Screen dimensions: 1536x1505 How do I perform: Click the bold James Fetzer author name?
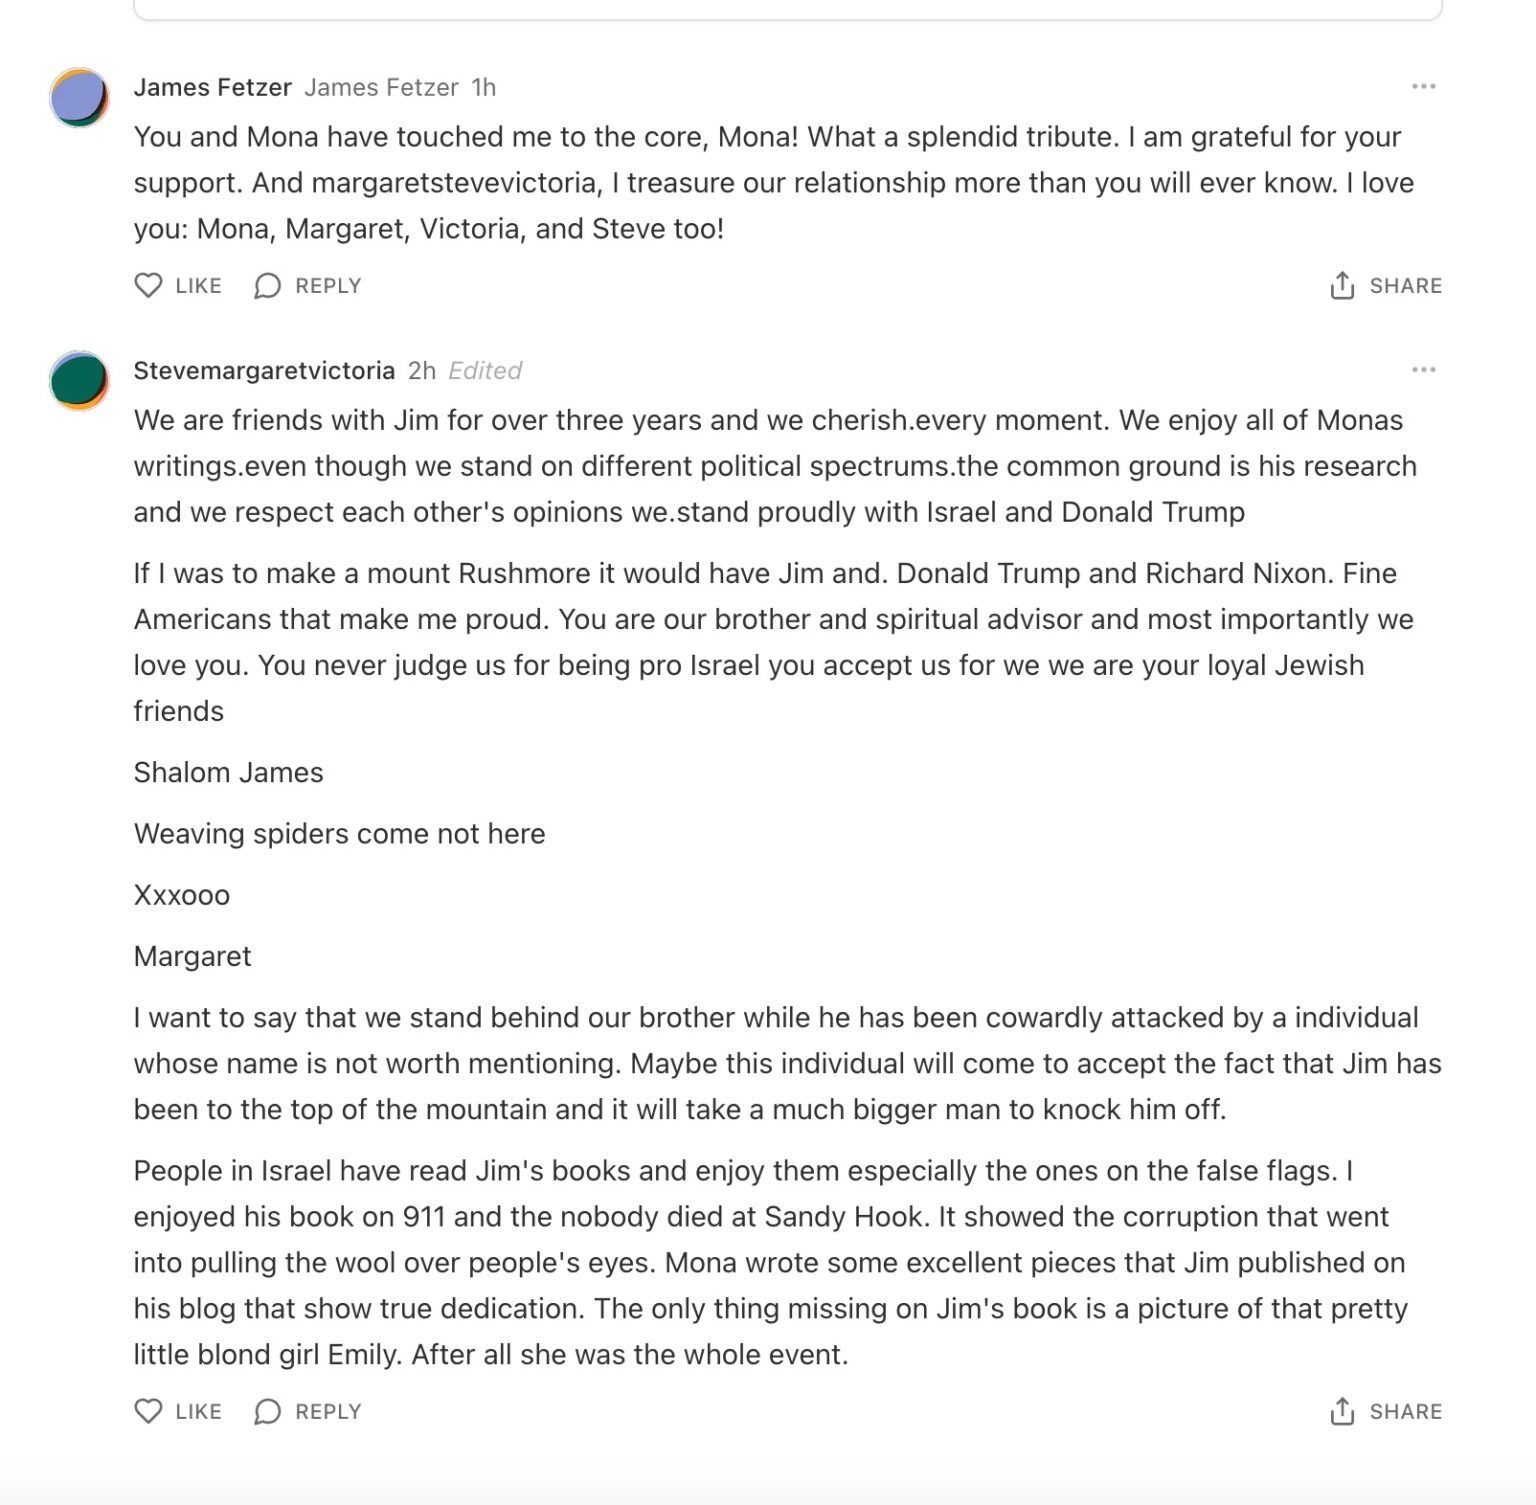tap(212, 88)
